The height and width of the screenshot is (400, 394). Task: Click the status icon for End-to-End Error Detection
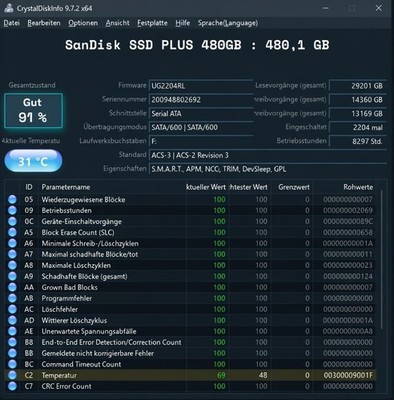(x=12, y=342)
